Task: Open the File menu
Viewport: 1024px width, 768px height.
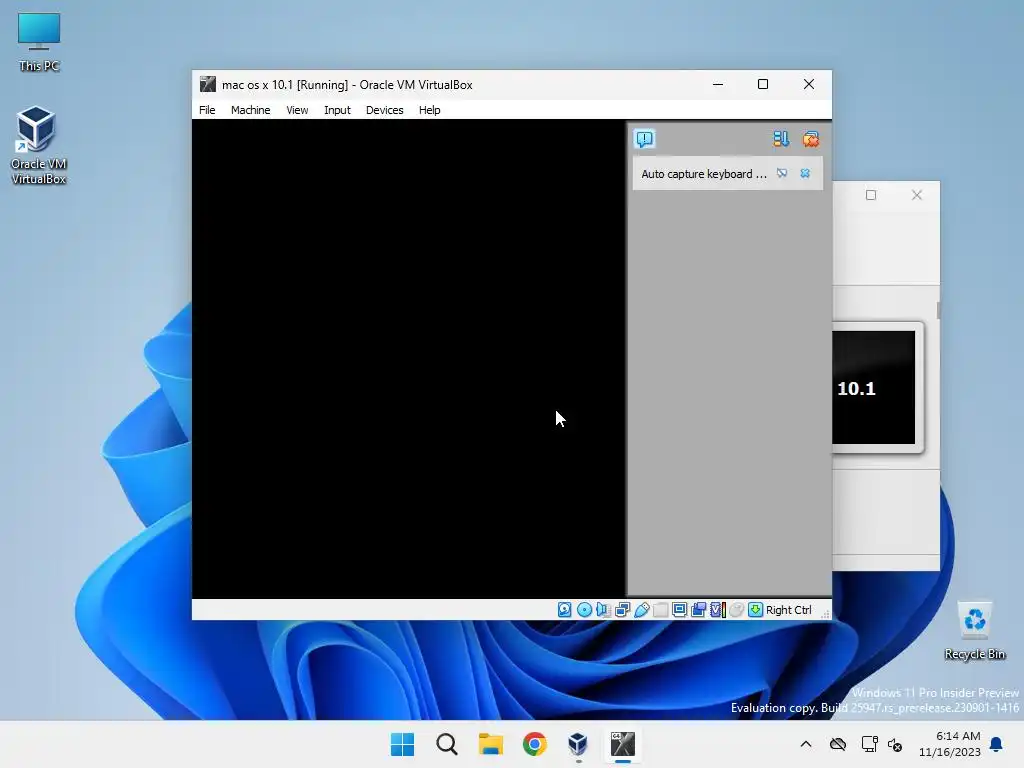Action: [x=207, y=110]
